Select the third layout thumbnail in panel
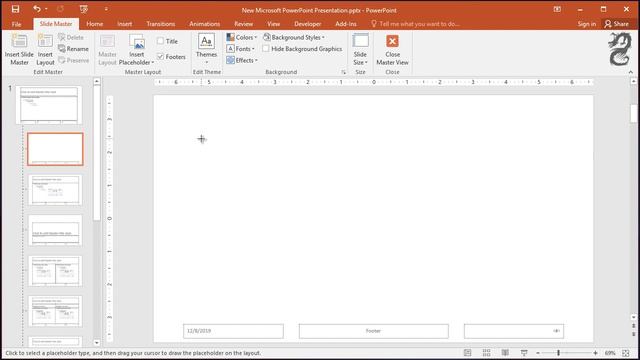Viewport: 640px width, 360px height. [x=55, y=190]
